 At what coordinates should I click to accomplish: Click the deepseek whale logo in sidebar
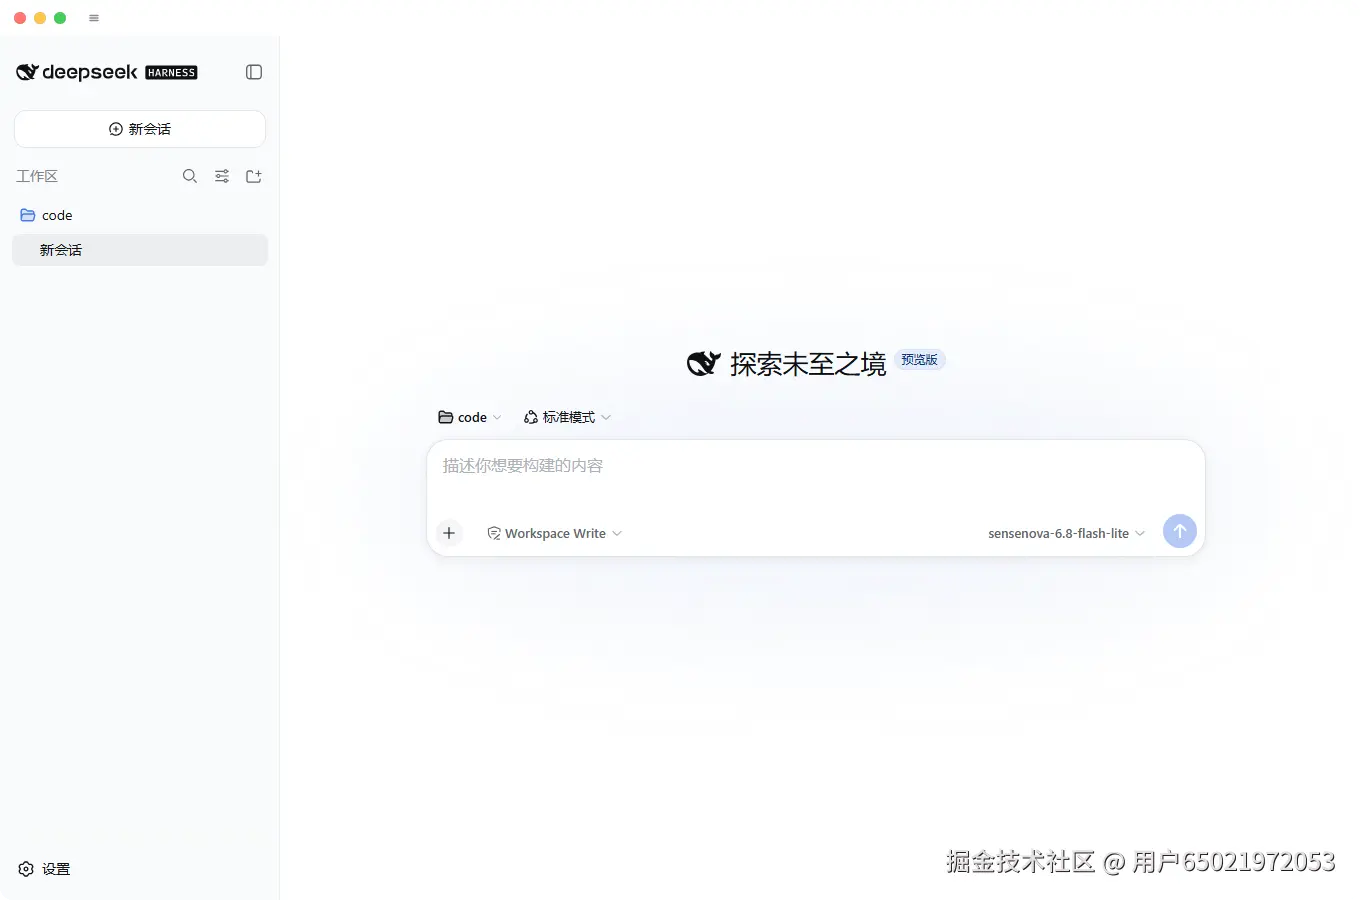click(x=27, y=72)
